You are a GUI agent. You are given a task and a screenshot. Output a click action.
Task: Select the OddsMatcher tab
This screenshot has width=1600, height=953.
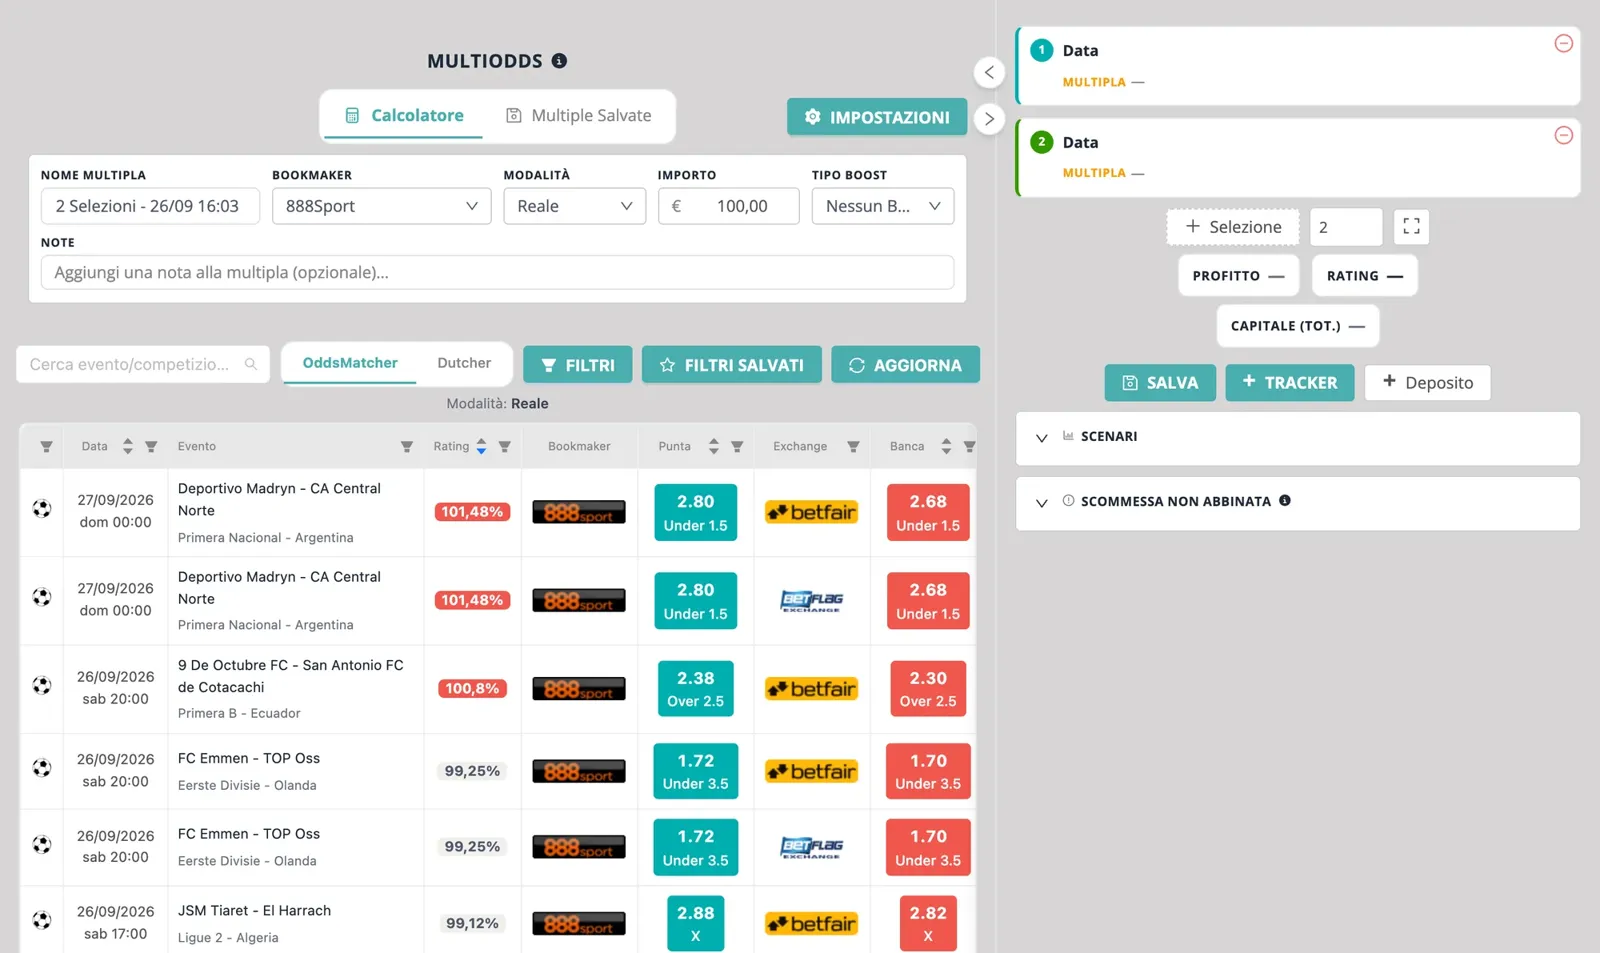pos(350,363)
